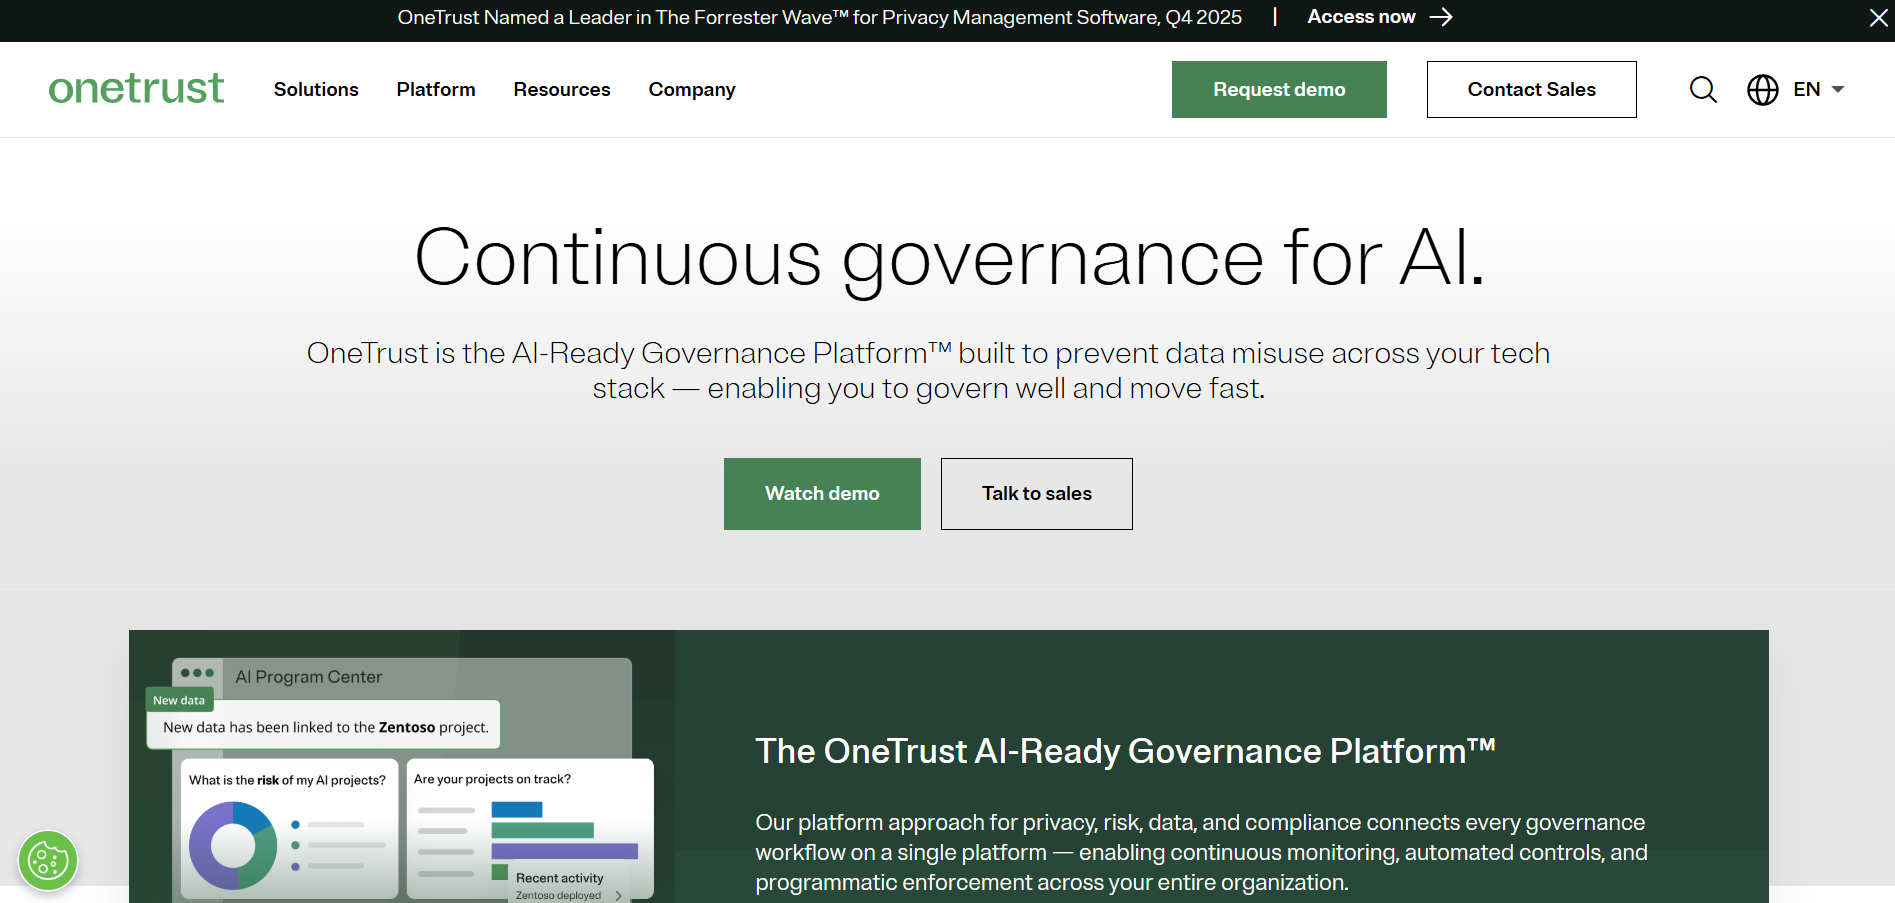Click the Watch demo button
1895x903 pixels.
tap(822, 494)
